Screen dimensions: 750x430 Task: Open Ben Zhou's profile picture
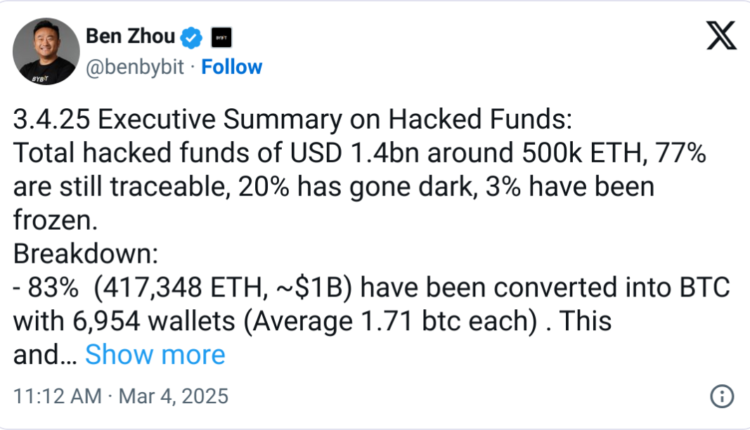click(47, 51)
